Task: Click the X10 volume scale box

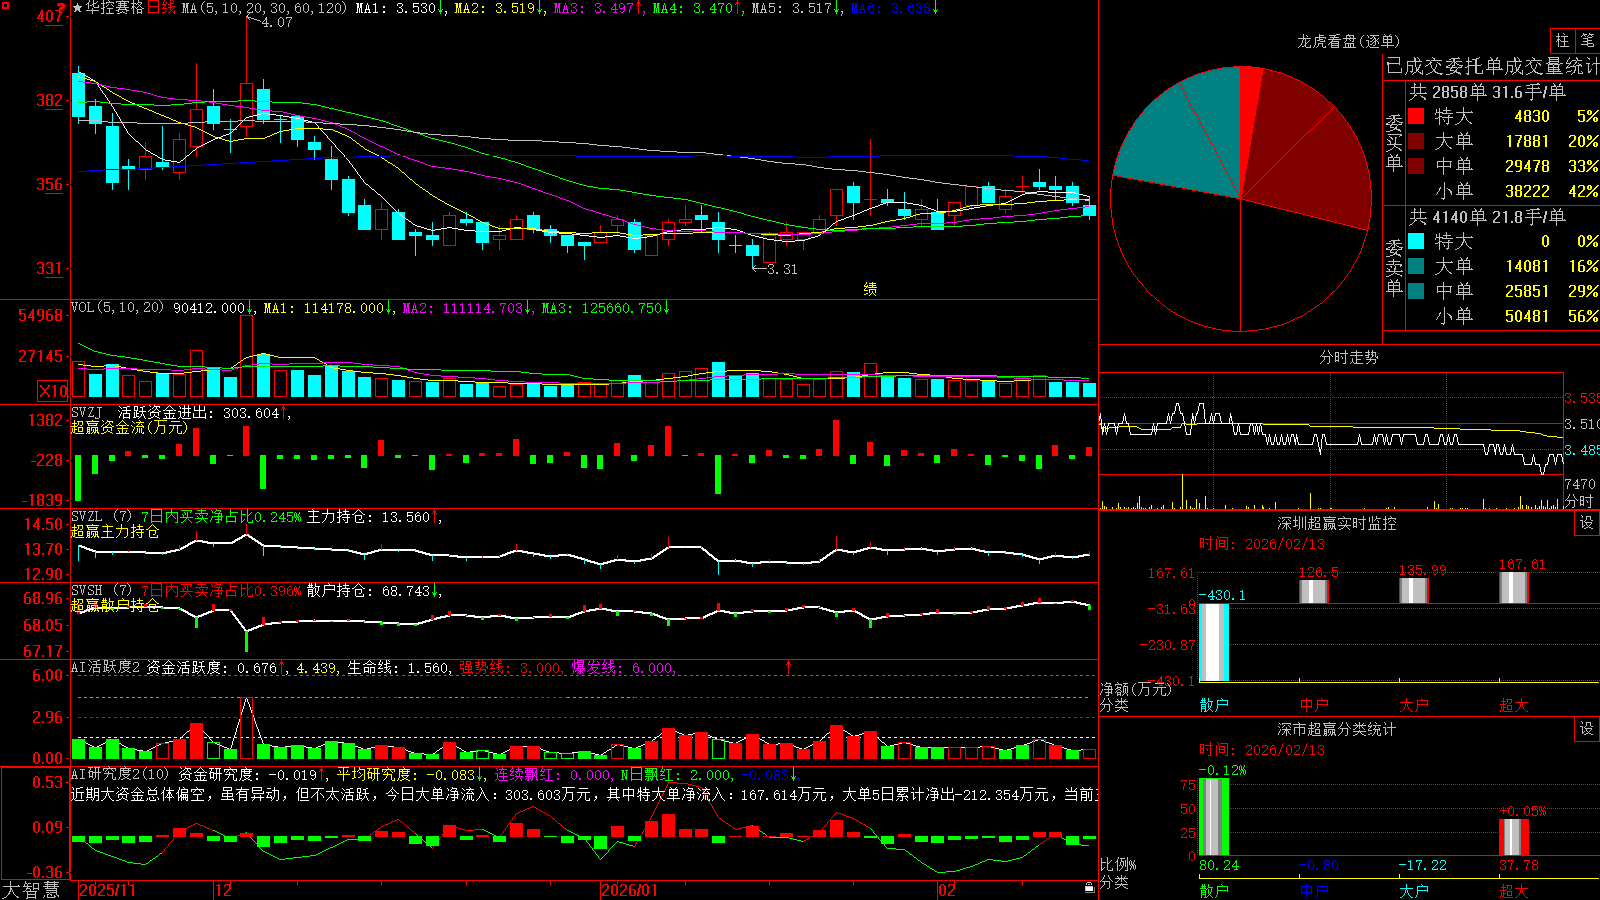Action: pos(53,391)
